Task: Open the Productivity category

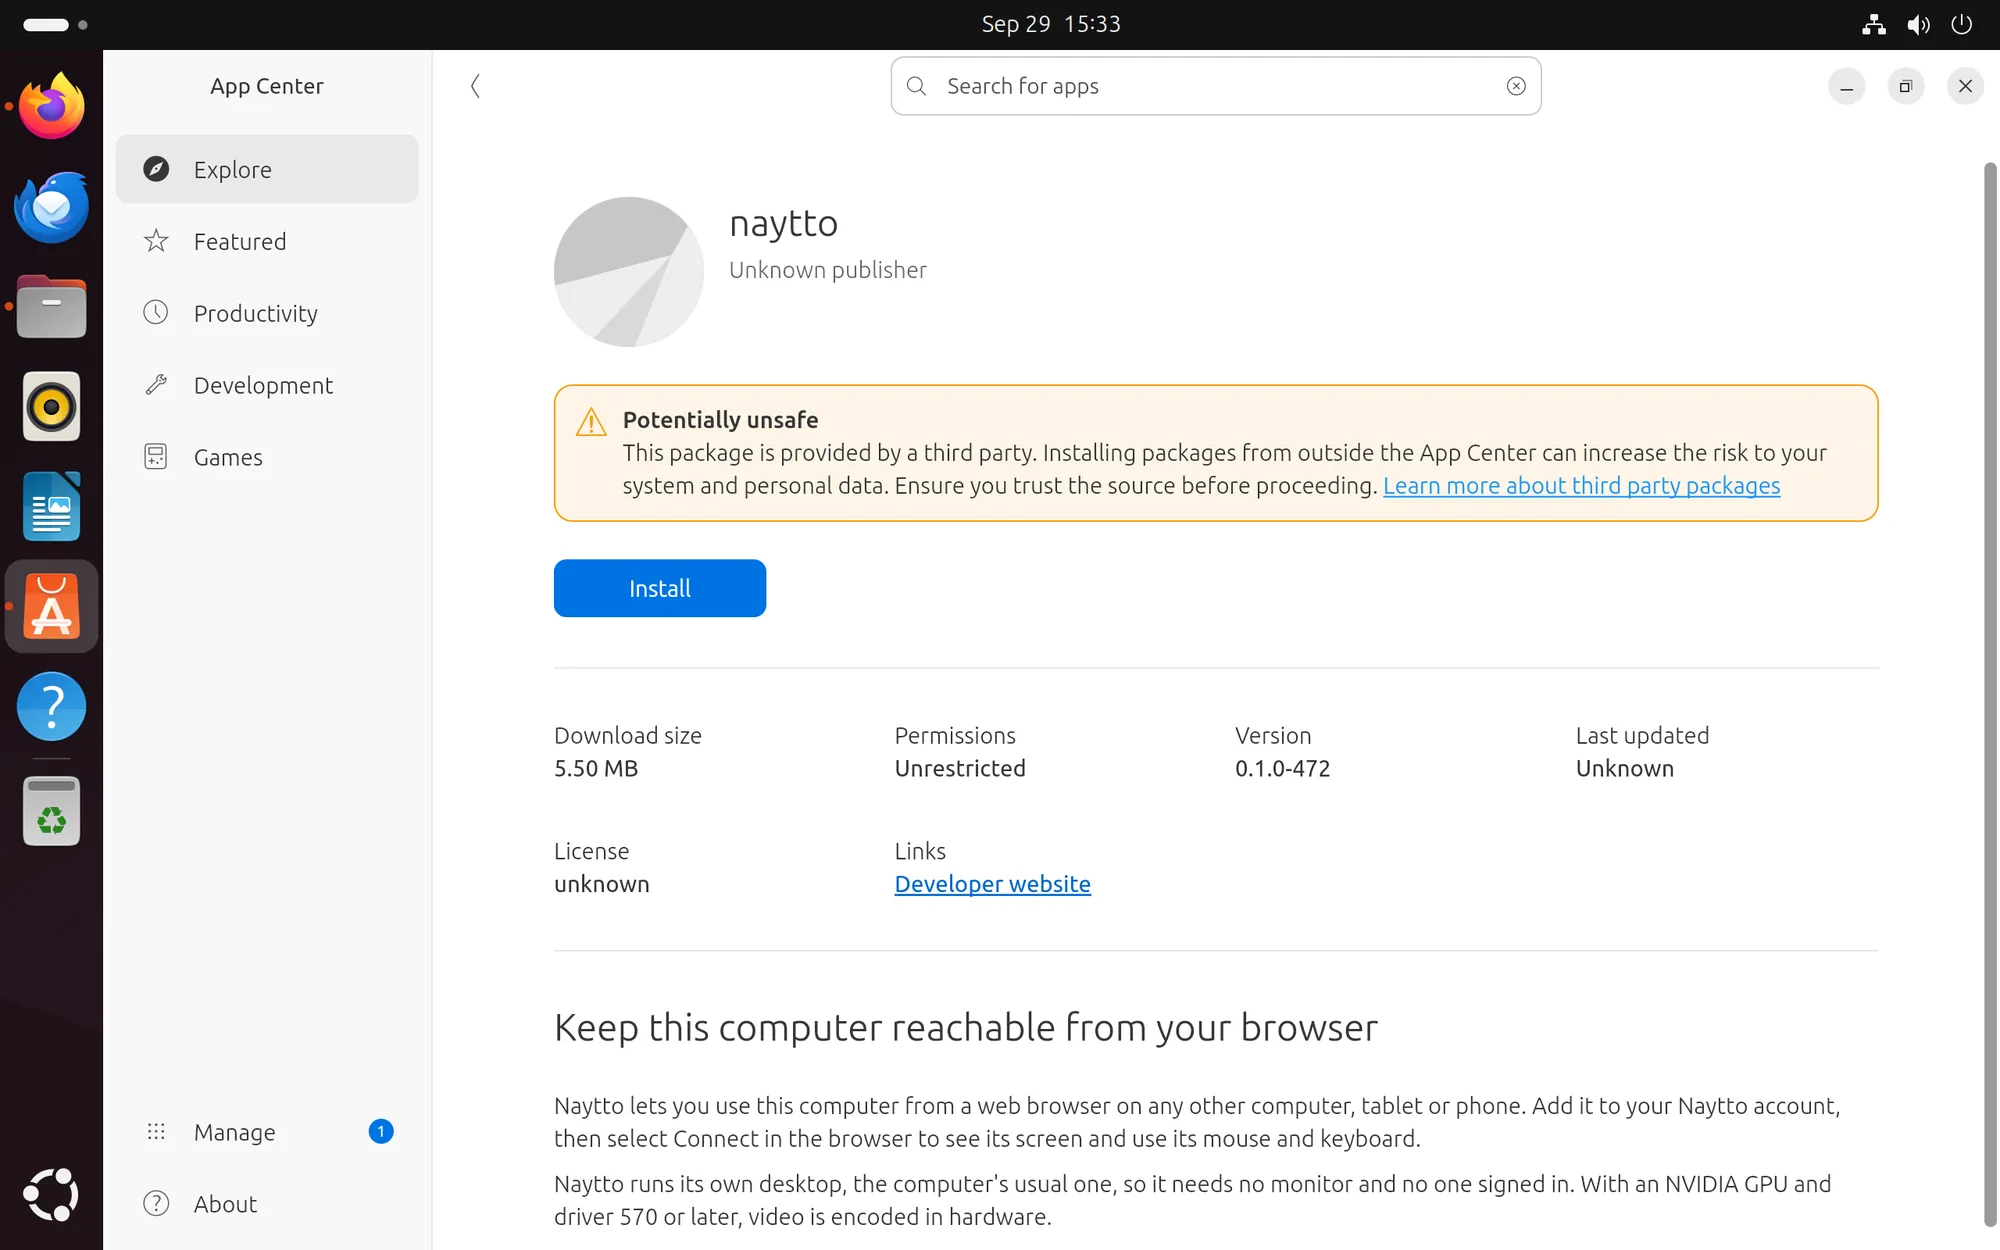Action: point(267,313)
